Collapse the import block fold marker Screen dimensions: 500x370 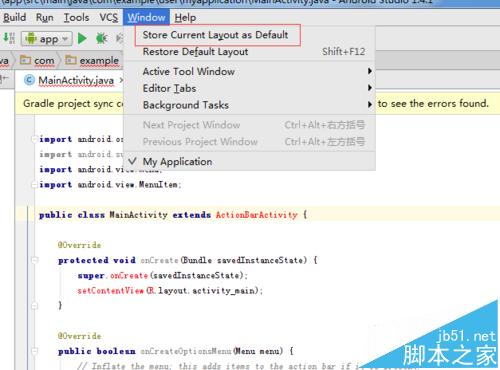34,139
